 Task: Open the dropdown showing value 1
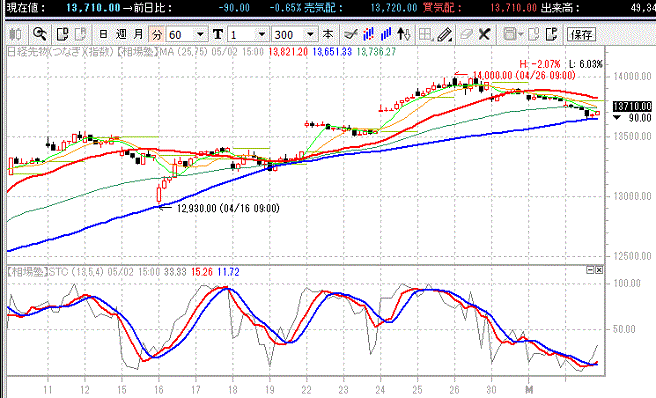(248, 34)
